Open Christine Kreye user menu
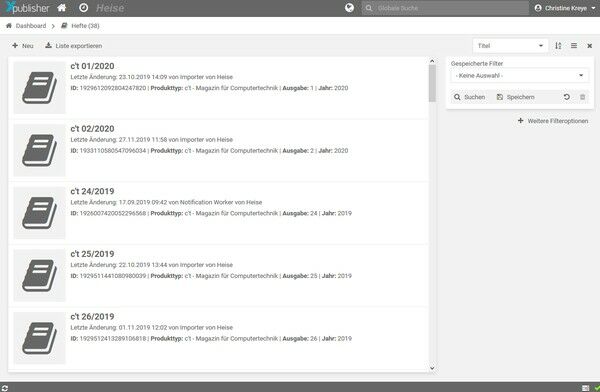Screen dimensions: 600x392 point(565,8)
